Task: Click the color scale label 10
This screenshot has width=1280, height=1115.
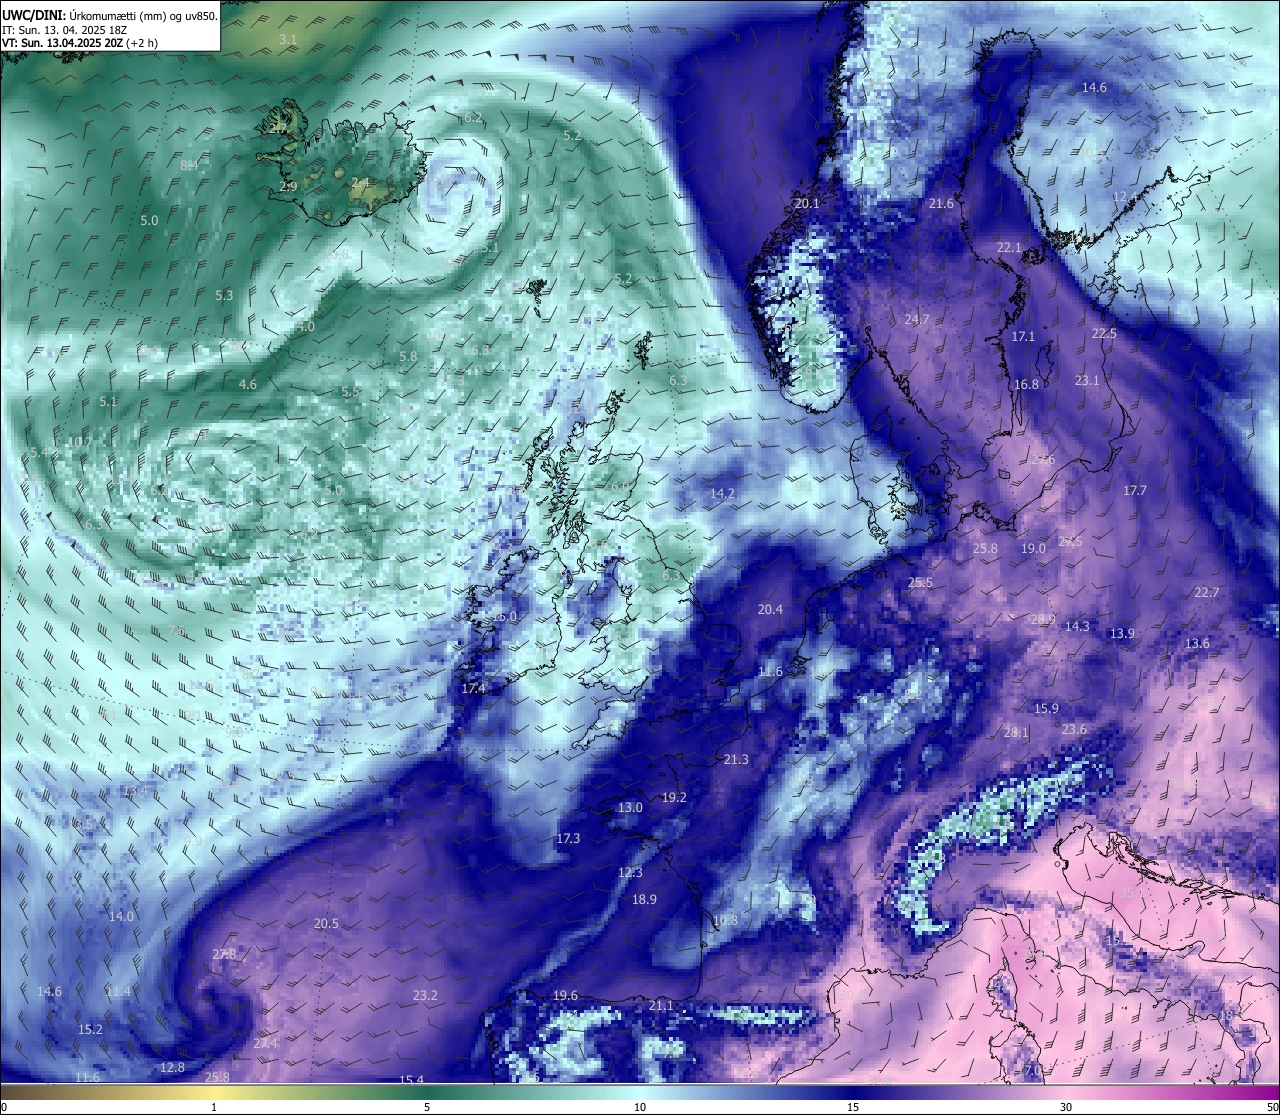Action: 640,1106
